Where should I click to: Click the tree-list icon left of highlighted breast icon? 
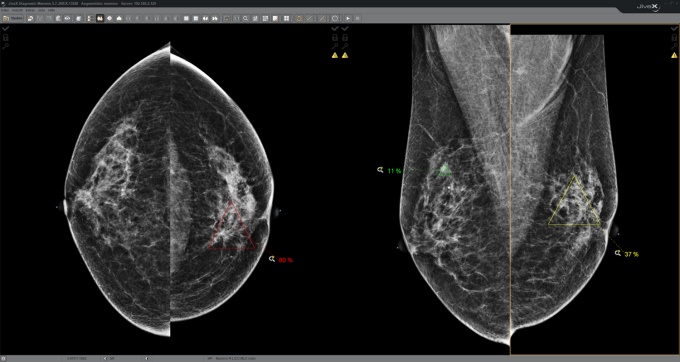point(90,19)
